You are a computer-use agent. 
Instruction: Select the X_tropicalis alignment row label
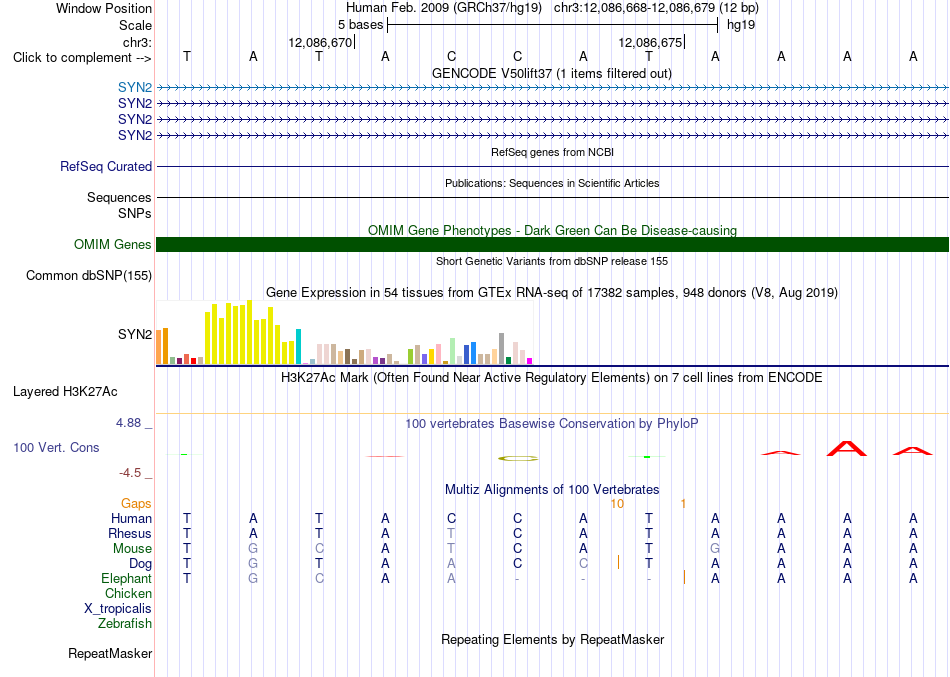(x=118, y=609)
